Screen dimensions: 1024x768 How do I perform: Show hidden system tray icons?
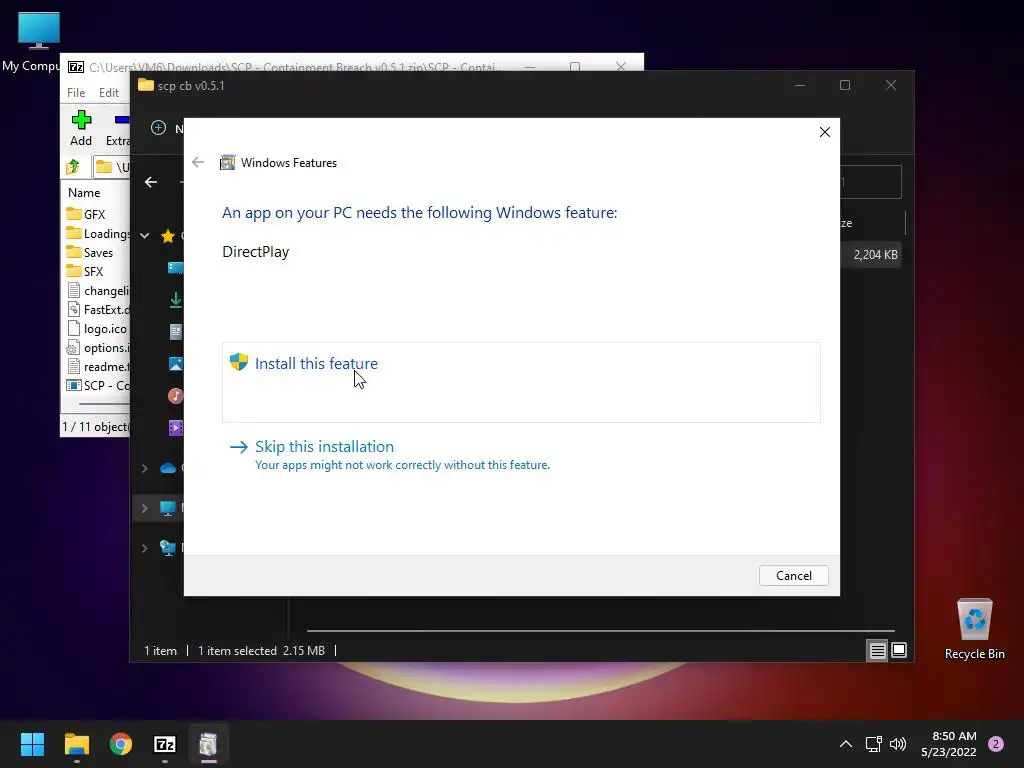click(846, 744)
